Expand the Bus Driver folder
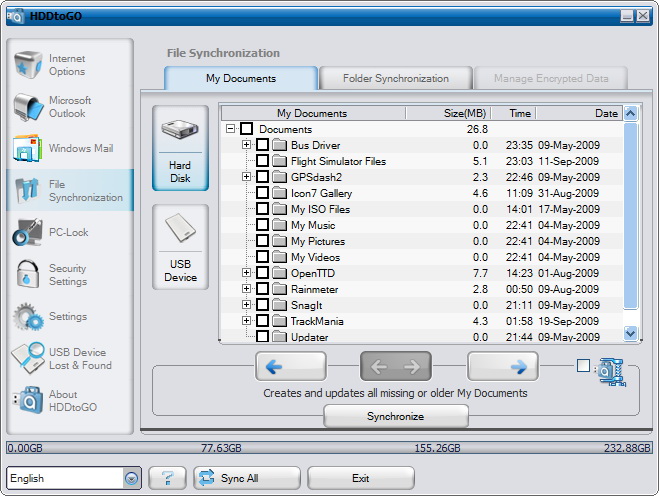This screenshot has width=659, height=496. (x=246, y=145)
